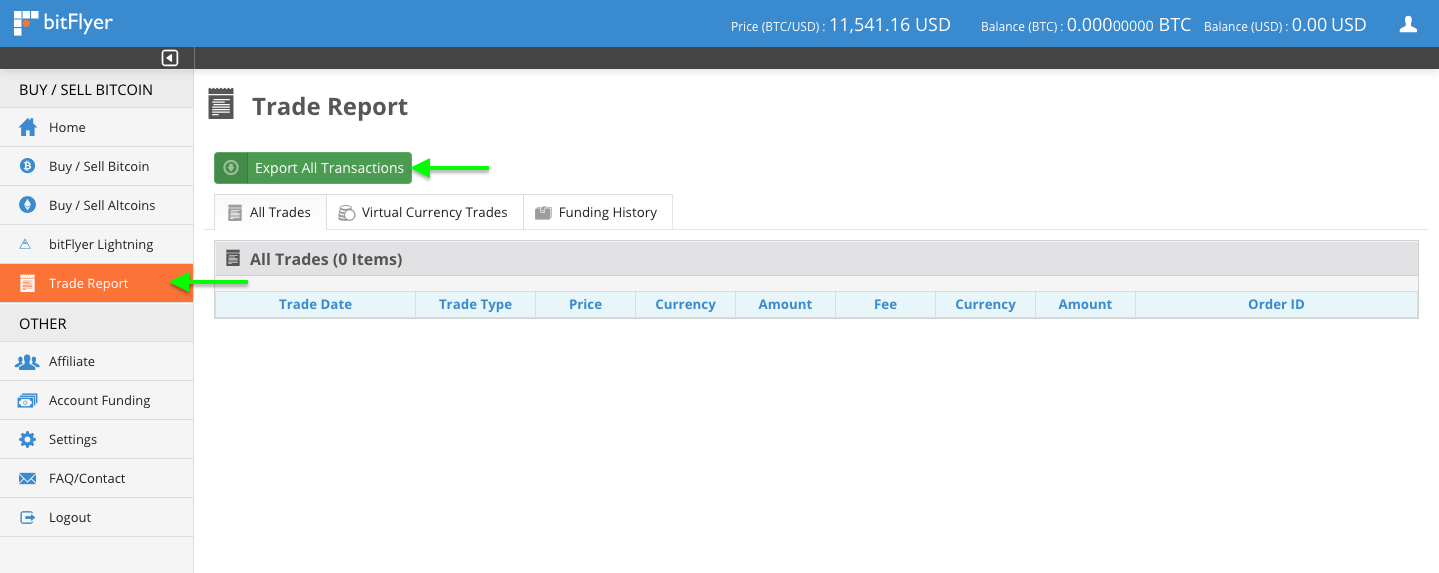Click the OTHER section heading
This screenshot has width=1439, height=573.
(43, 323)
